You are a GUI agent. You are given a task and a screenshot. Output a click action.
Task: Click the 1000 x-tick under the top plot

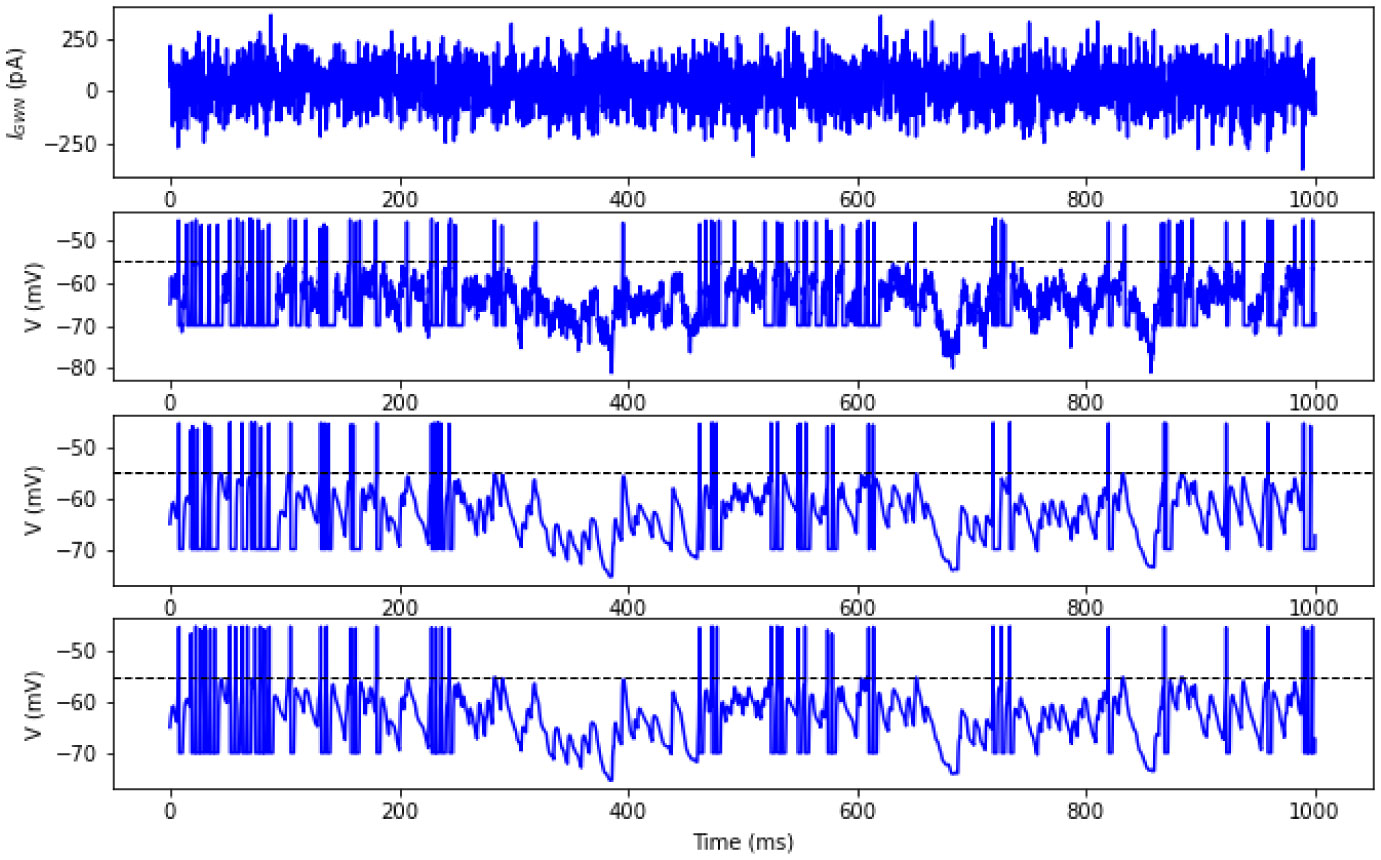click(1314, 198)
